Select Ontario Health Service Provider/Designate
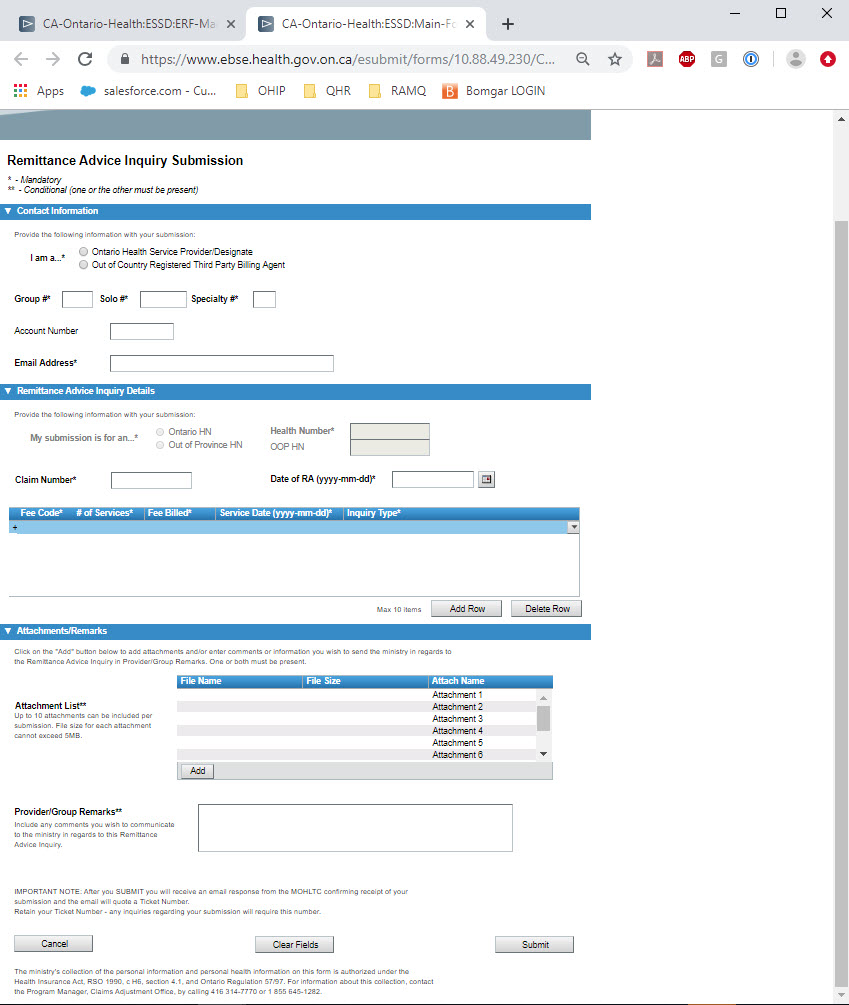 [82, 252]
